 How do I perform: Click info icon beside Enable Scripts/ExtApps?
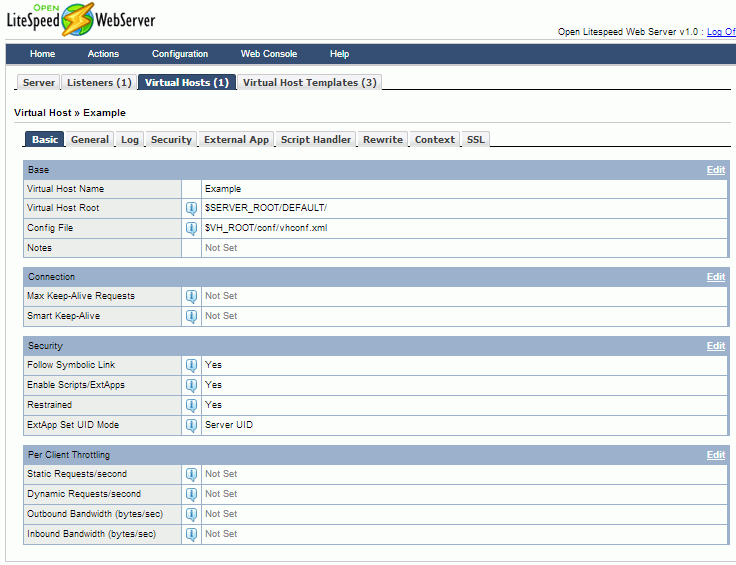click(x=191, y=385)
